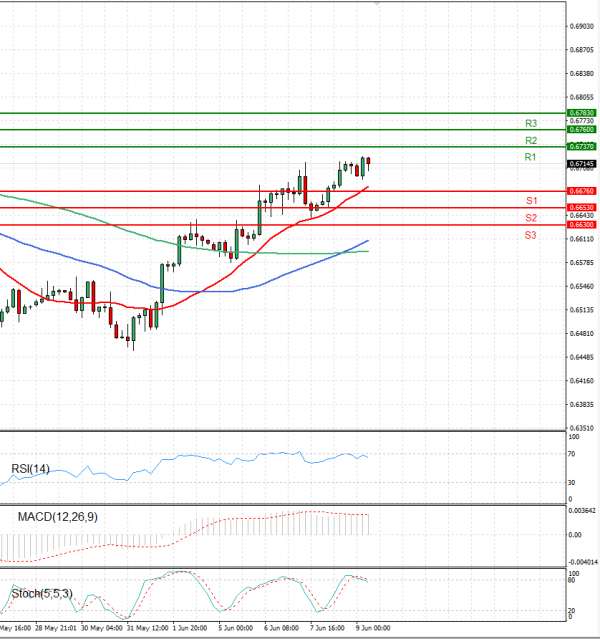The height and width of the screenshot is (639, 600).
Task: Click the -0.004014 MACD scale value
Action: (x=582, y=562)
